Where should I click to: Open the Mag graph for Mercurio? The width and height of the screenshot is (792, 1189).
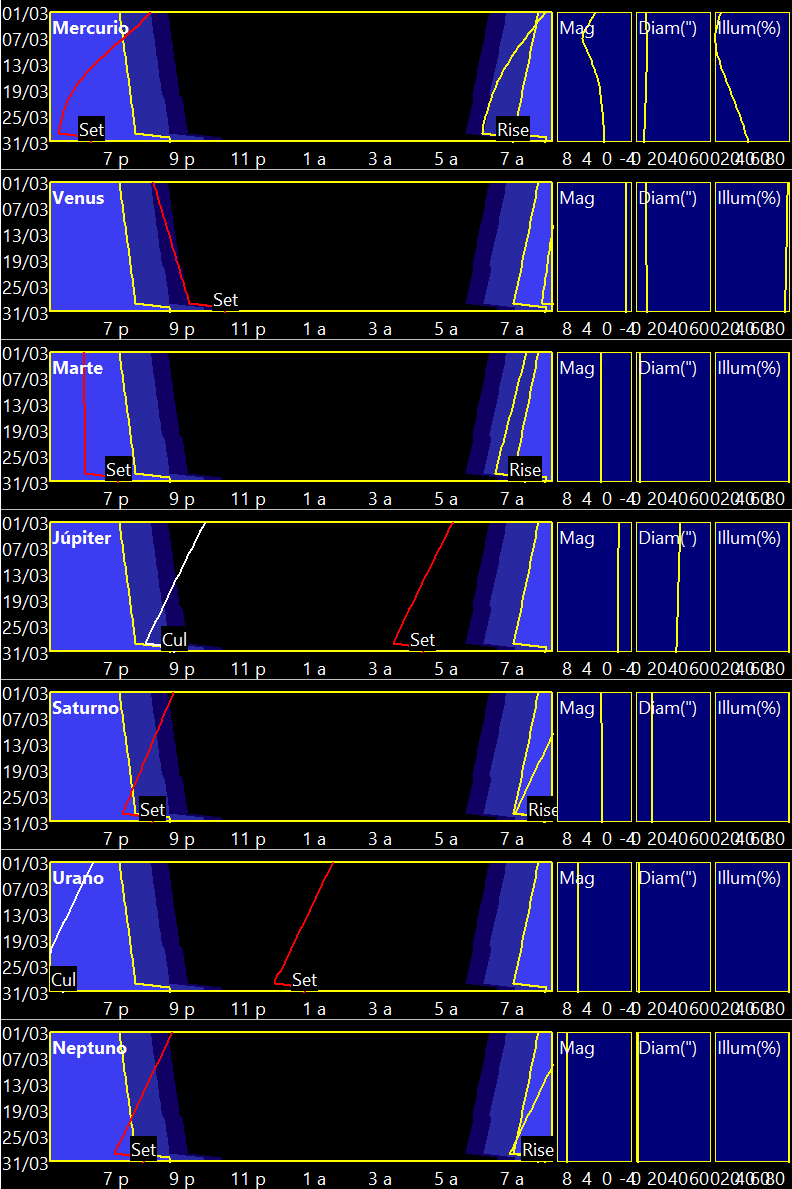pyautogui.click(x=594, y=77)
